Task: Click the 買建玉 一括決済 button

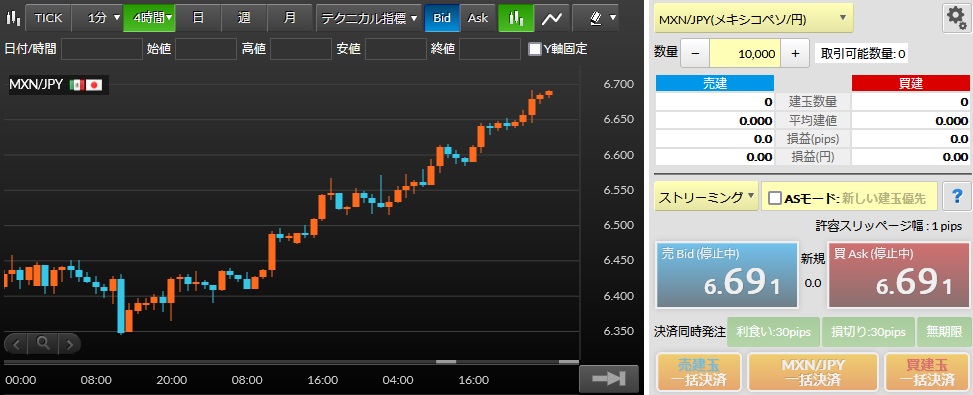Action: (928, 372)
